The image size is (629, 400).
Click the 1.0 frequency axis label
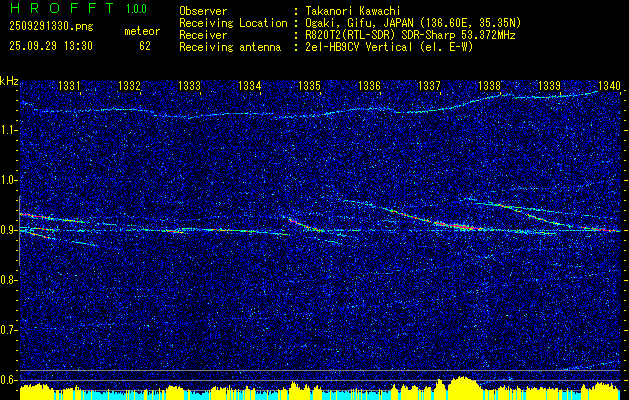[x=8, y=180]
